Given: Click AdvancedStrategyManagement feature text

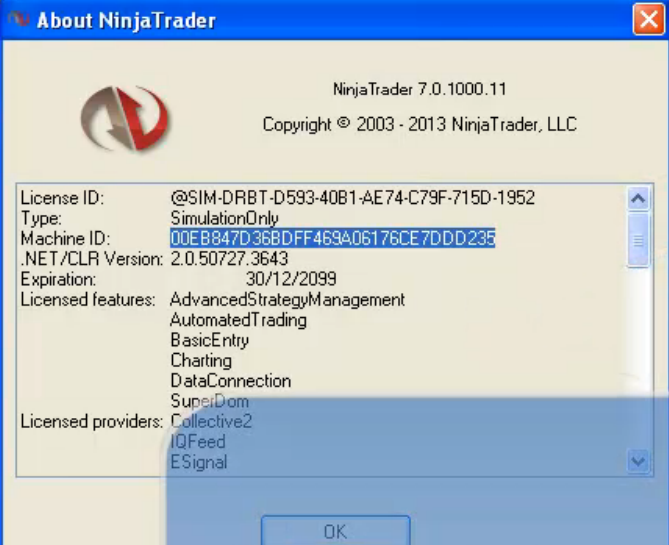Looking at the screenshot, I should tap(287, 300).
